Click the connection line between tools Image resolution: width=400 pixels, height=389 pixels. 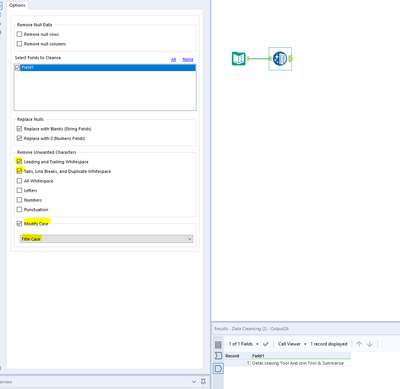click(260, 59)
